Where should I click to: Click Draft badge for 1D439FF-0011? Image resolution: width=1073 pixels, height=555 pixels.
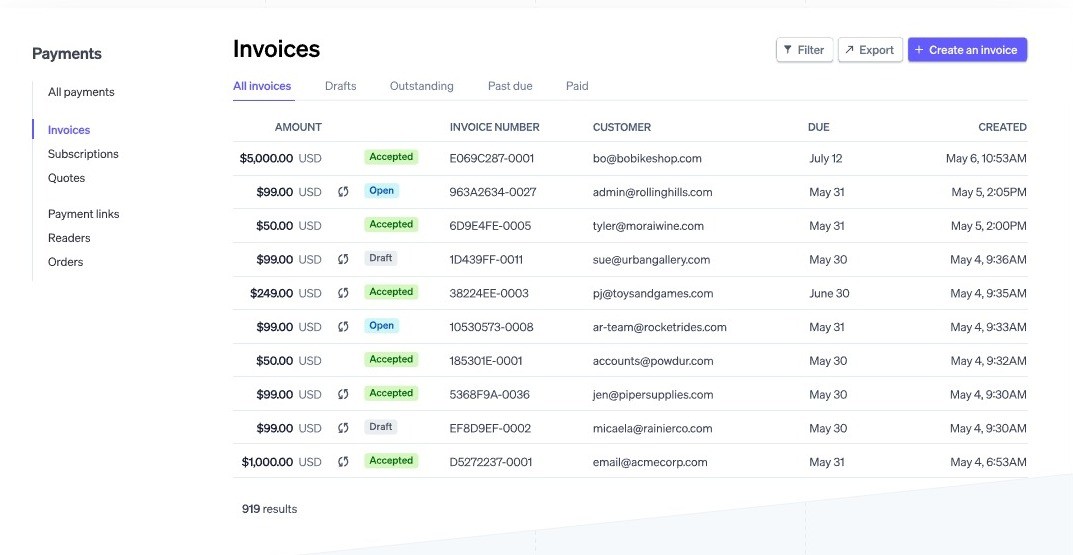pyautogui.click(x=380, y=259)
